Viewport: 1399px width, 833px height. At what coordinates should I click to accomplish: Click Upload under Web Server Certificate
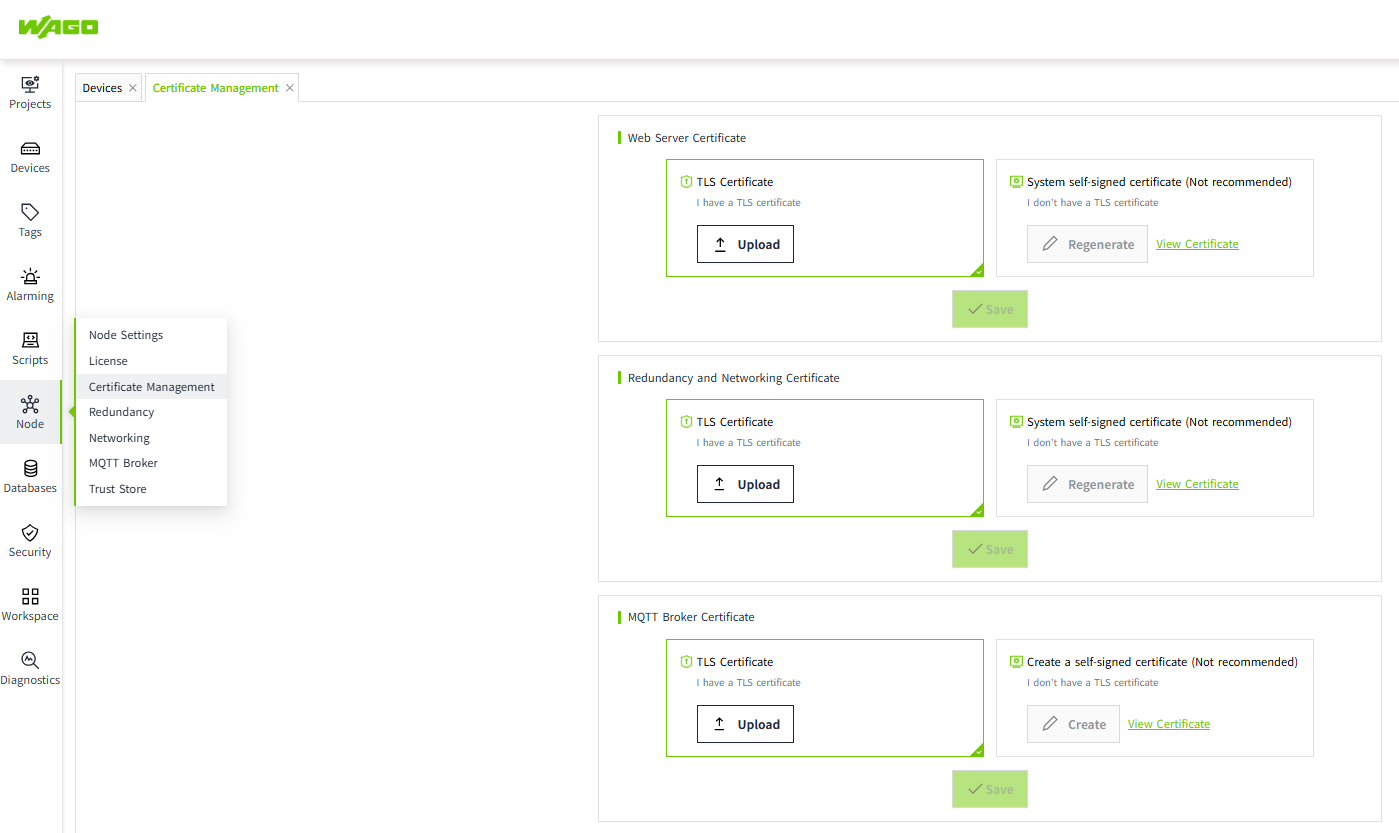click(x=745, y=244)
